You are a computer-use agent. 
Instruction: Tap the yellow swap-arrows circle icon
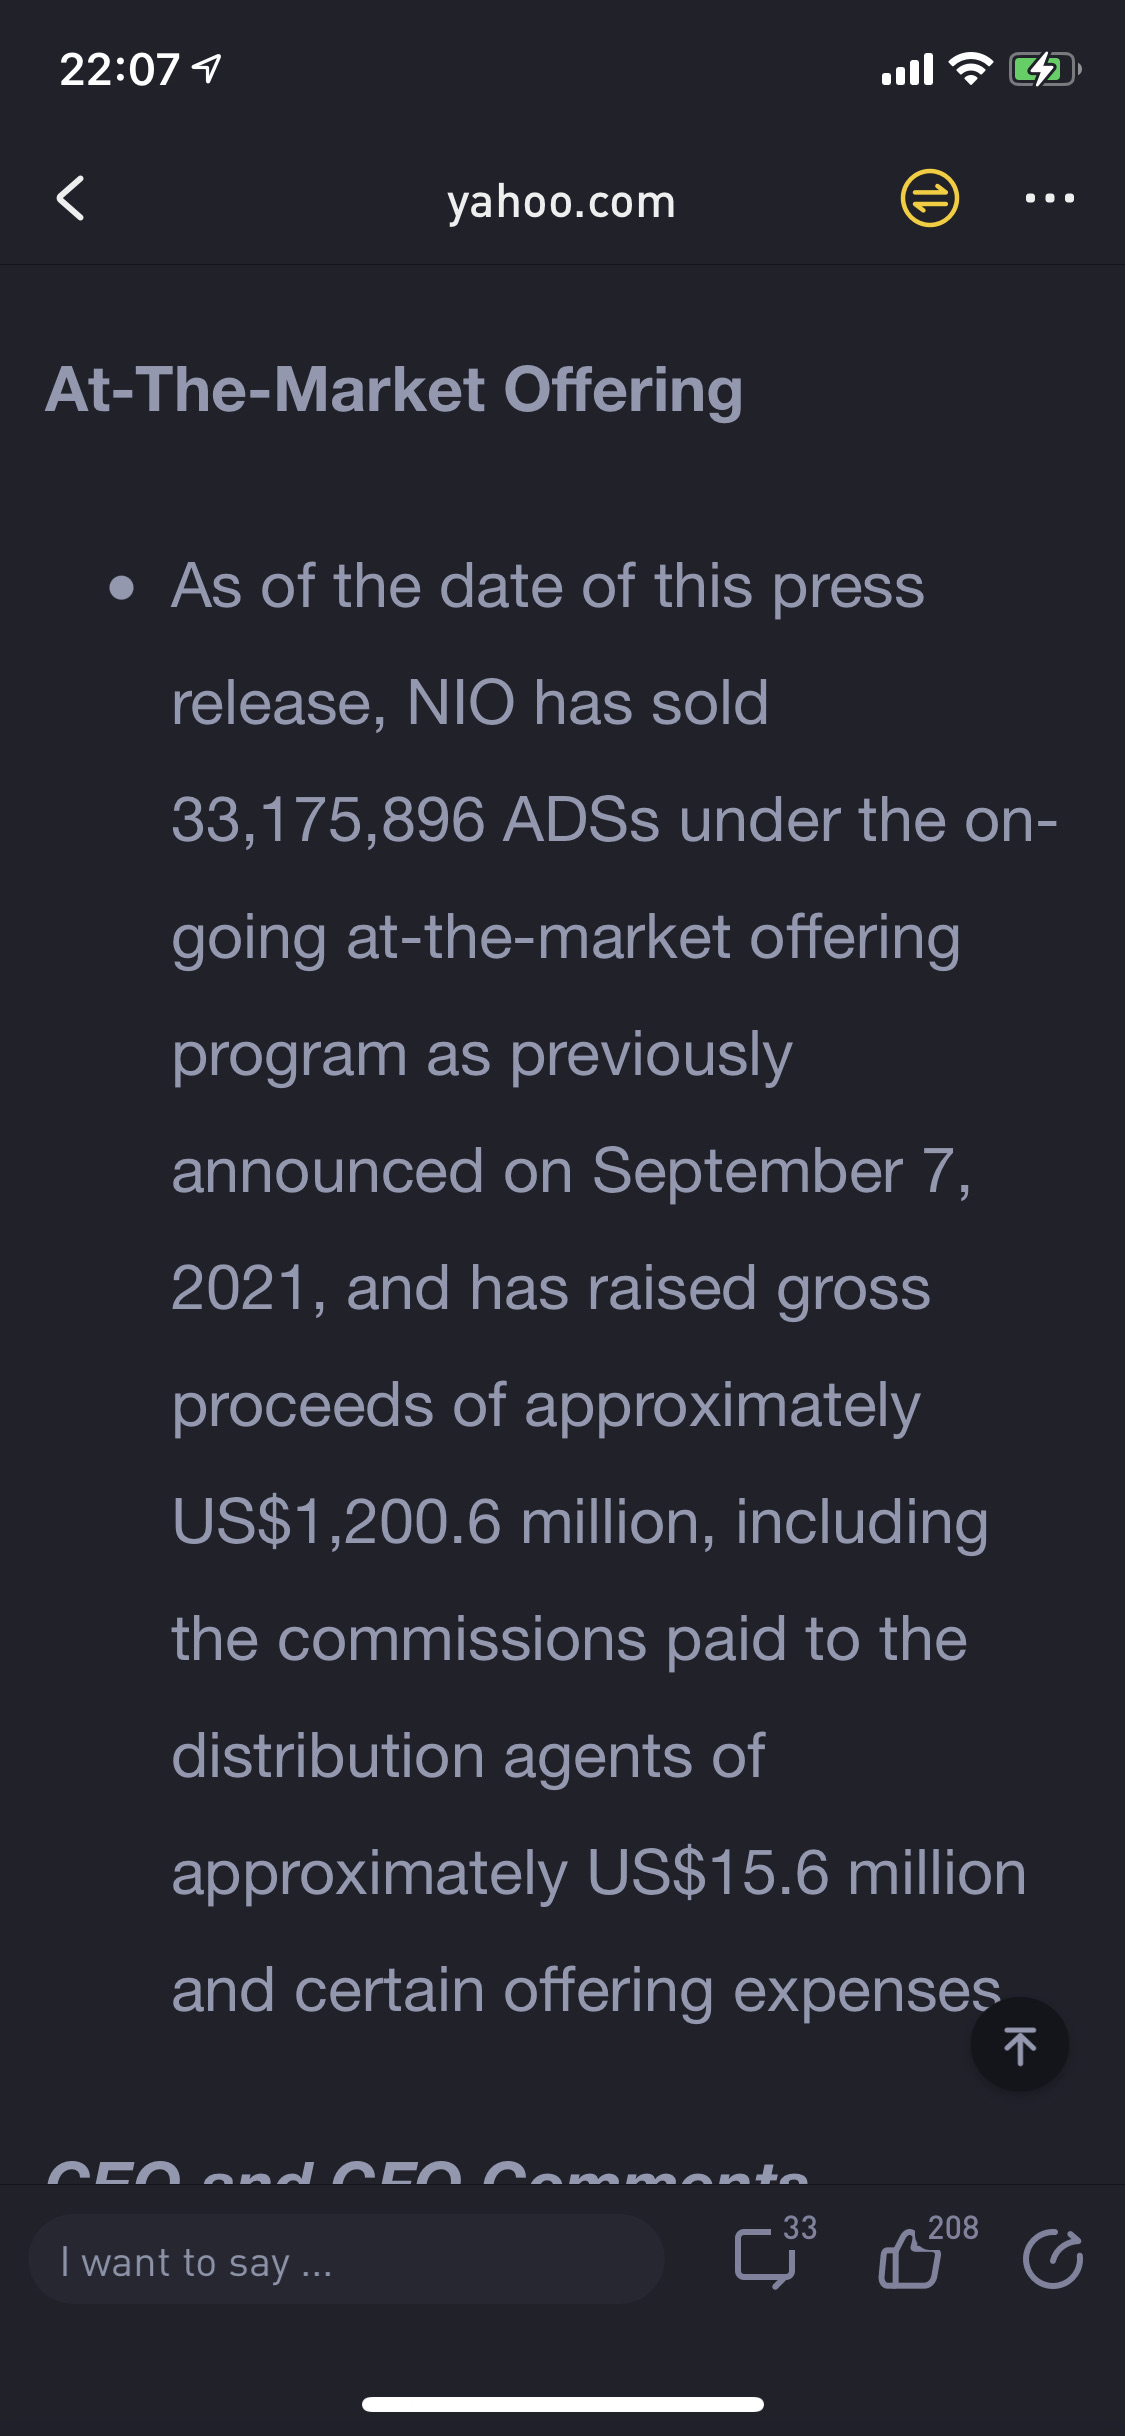click(929, 198)
